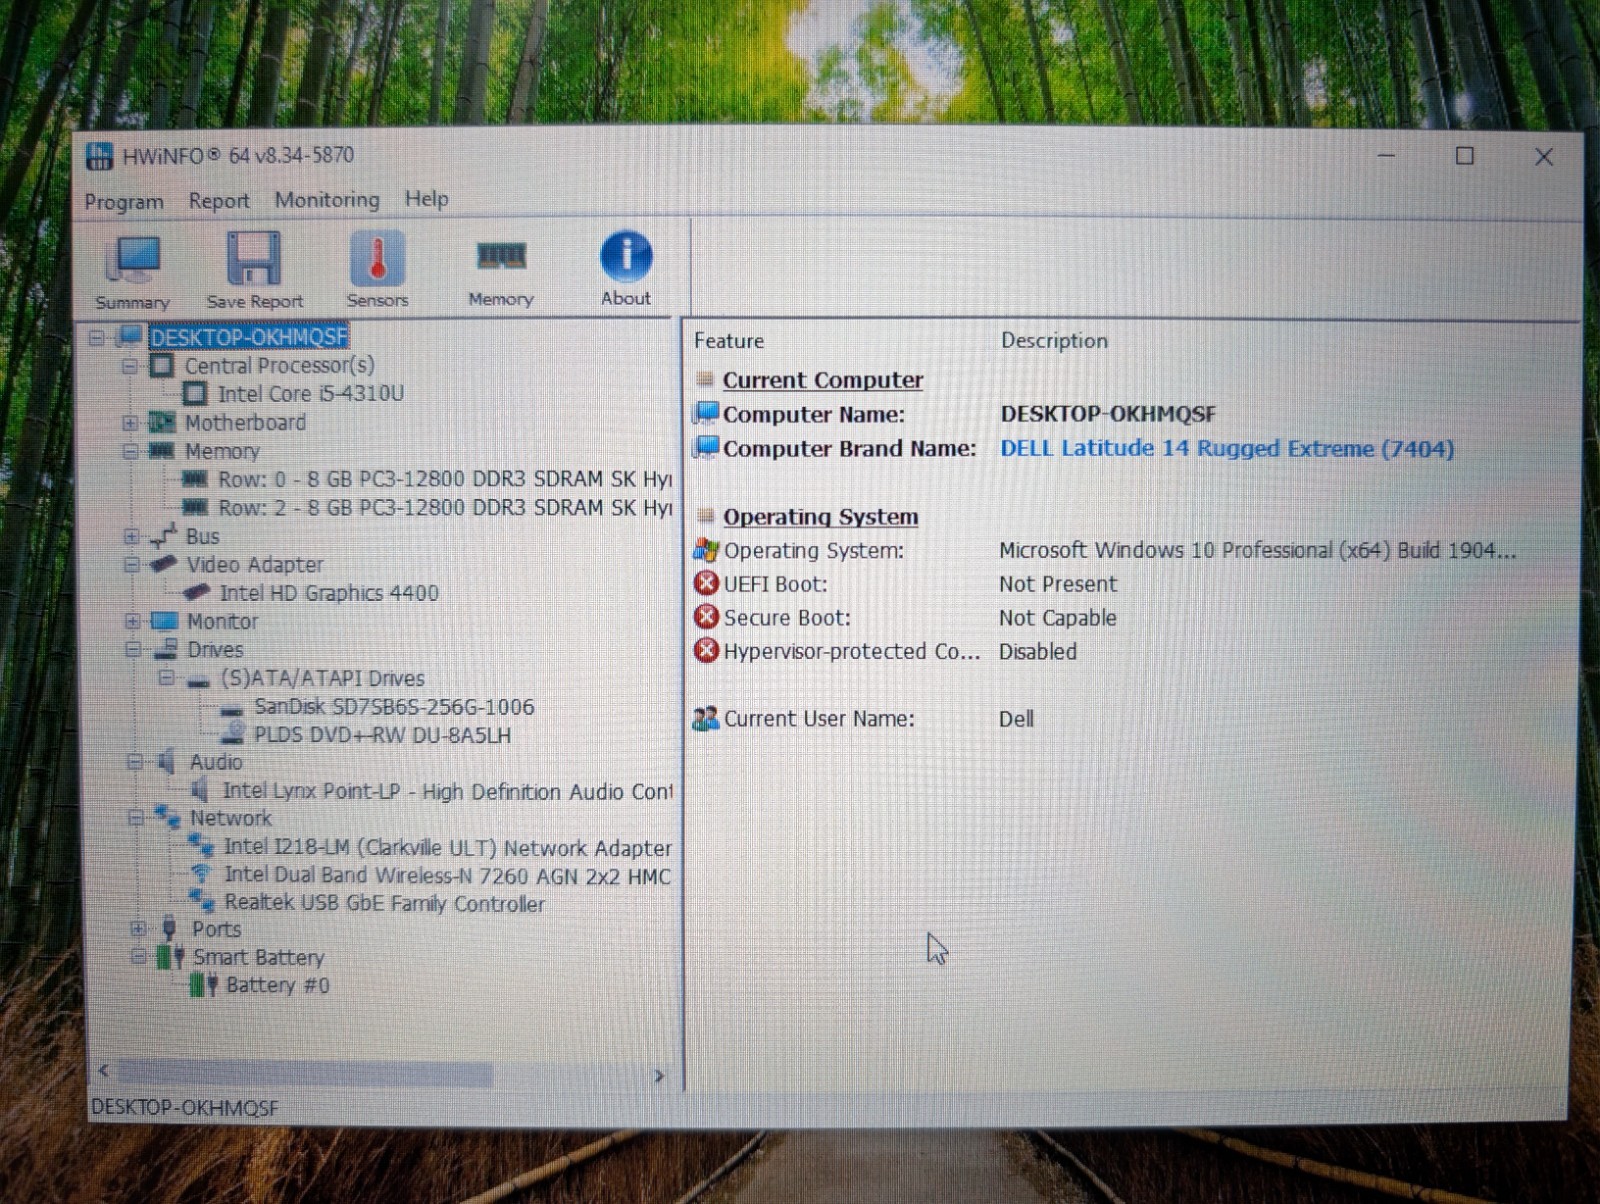This screenshot has height=1204, width=1600.
Task: Open the Report menu
Action: (219, 201)
